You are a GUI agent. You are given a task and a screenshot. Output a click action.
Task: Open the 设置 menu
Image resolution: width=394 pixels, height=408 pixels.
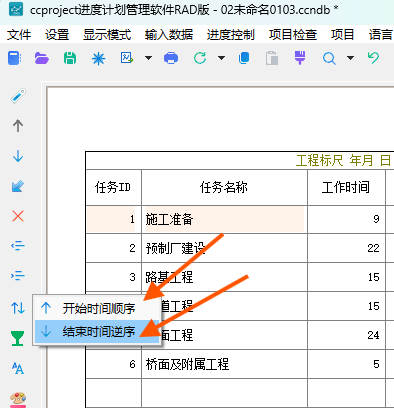coord(57,35)
